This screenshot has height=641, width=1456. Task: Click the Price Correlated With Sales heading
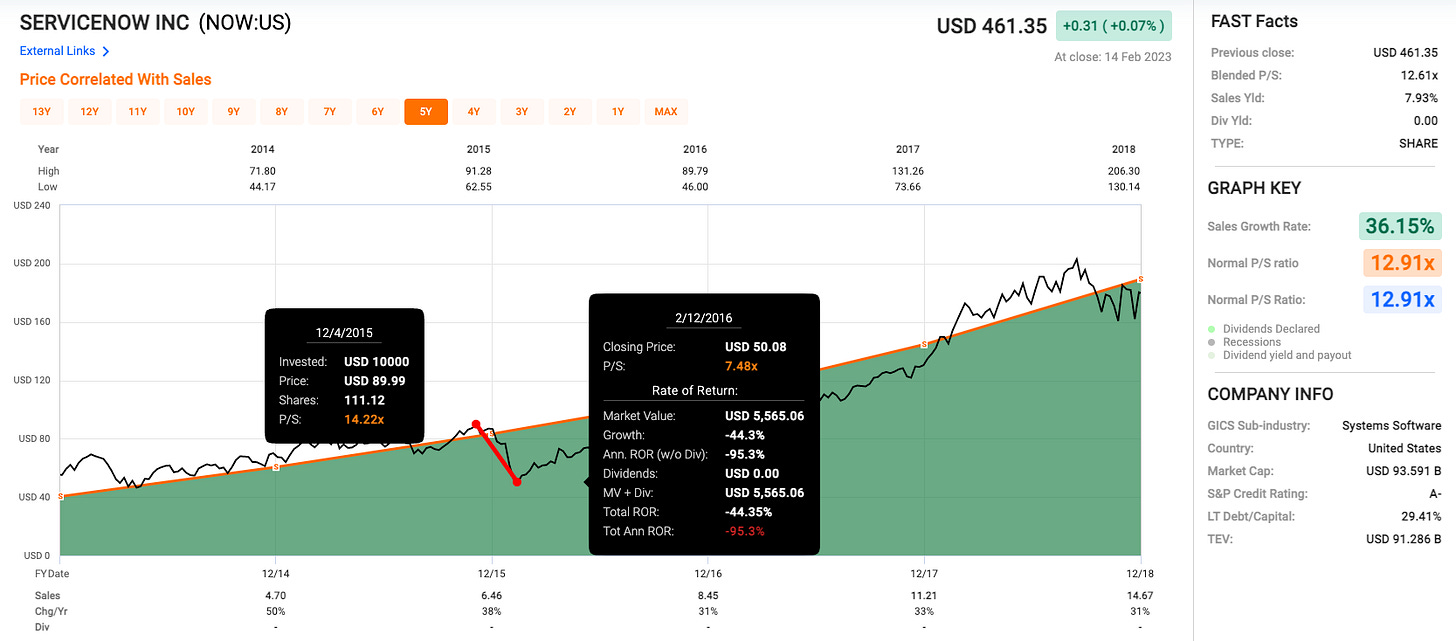click(116, 79)
